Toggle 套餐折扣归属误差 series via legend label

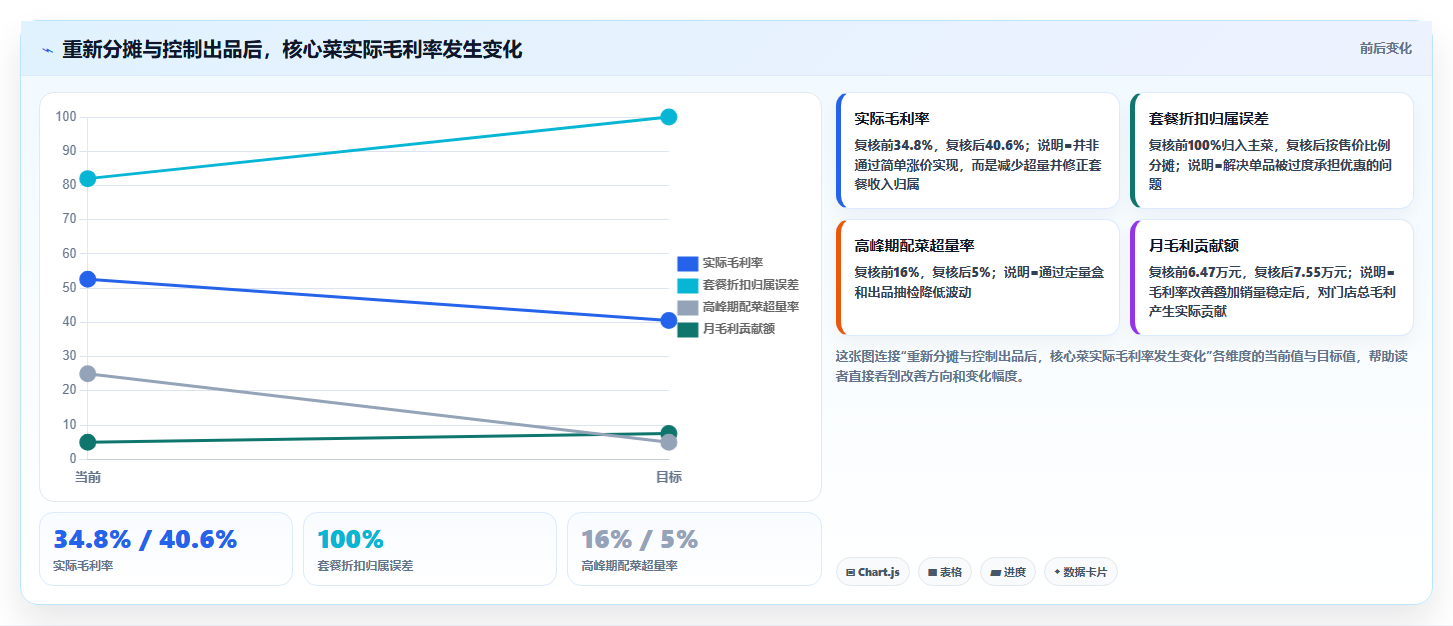tap(750, 285)
